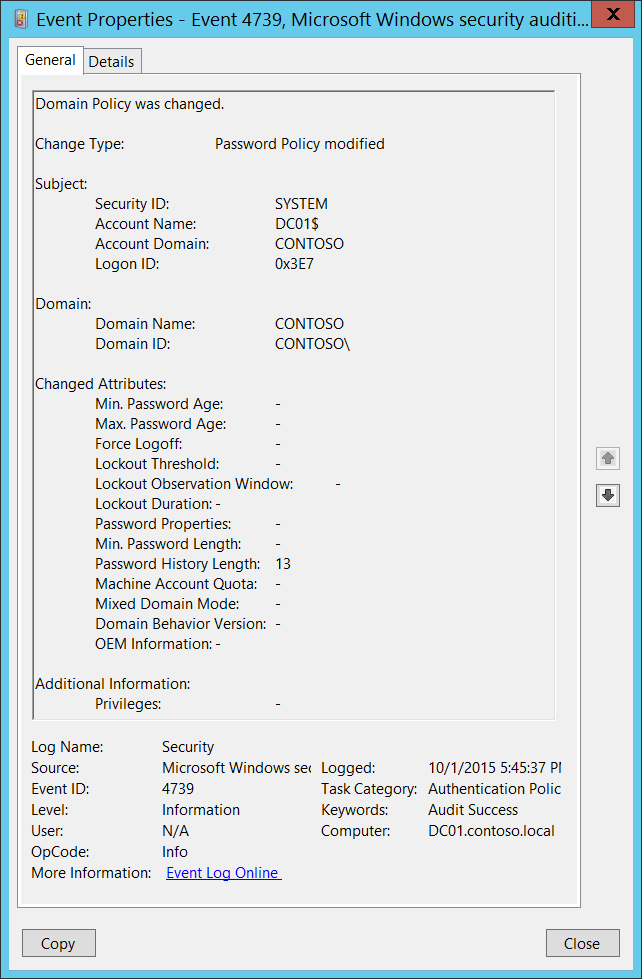
Task: Go to previous event with up arrow
Action: (x=607, y=459)
